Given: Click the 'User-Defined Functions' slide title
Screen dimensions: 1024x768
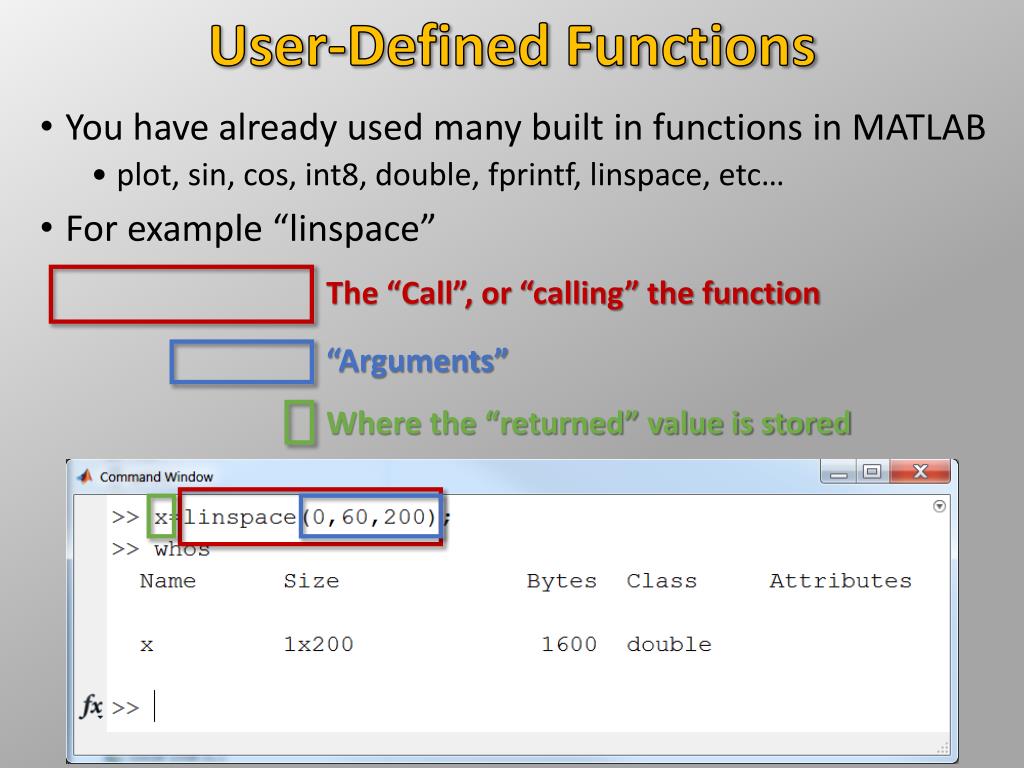Looking at the screenshot, I should click(513, 46).
